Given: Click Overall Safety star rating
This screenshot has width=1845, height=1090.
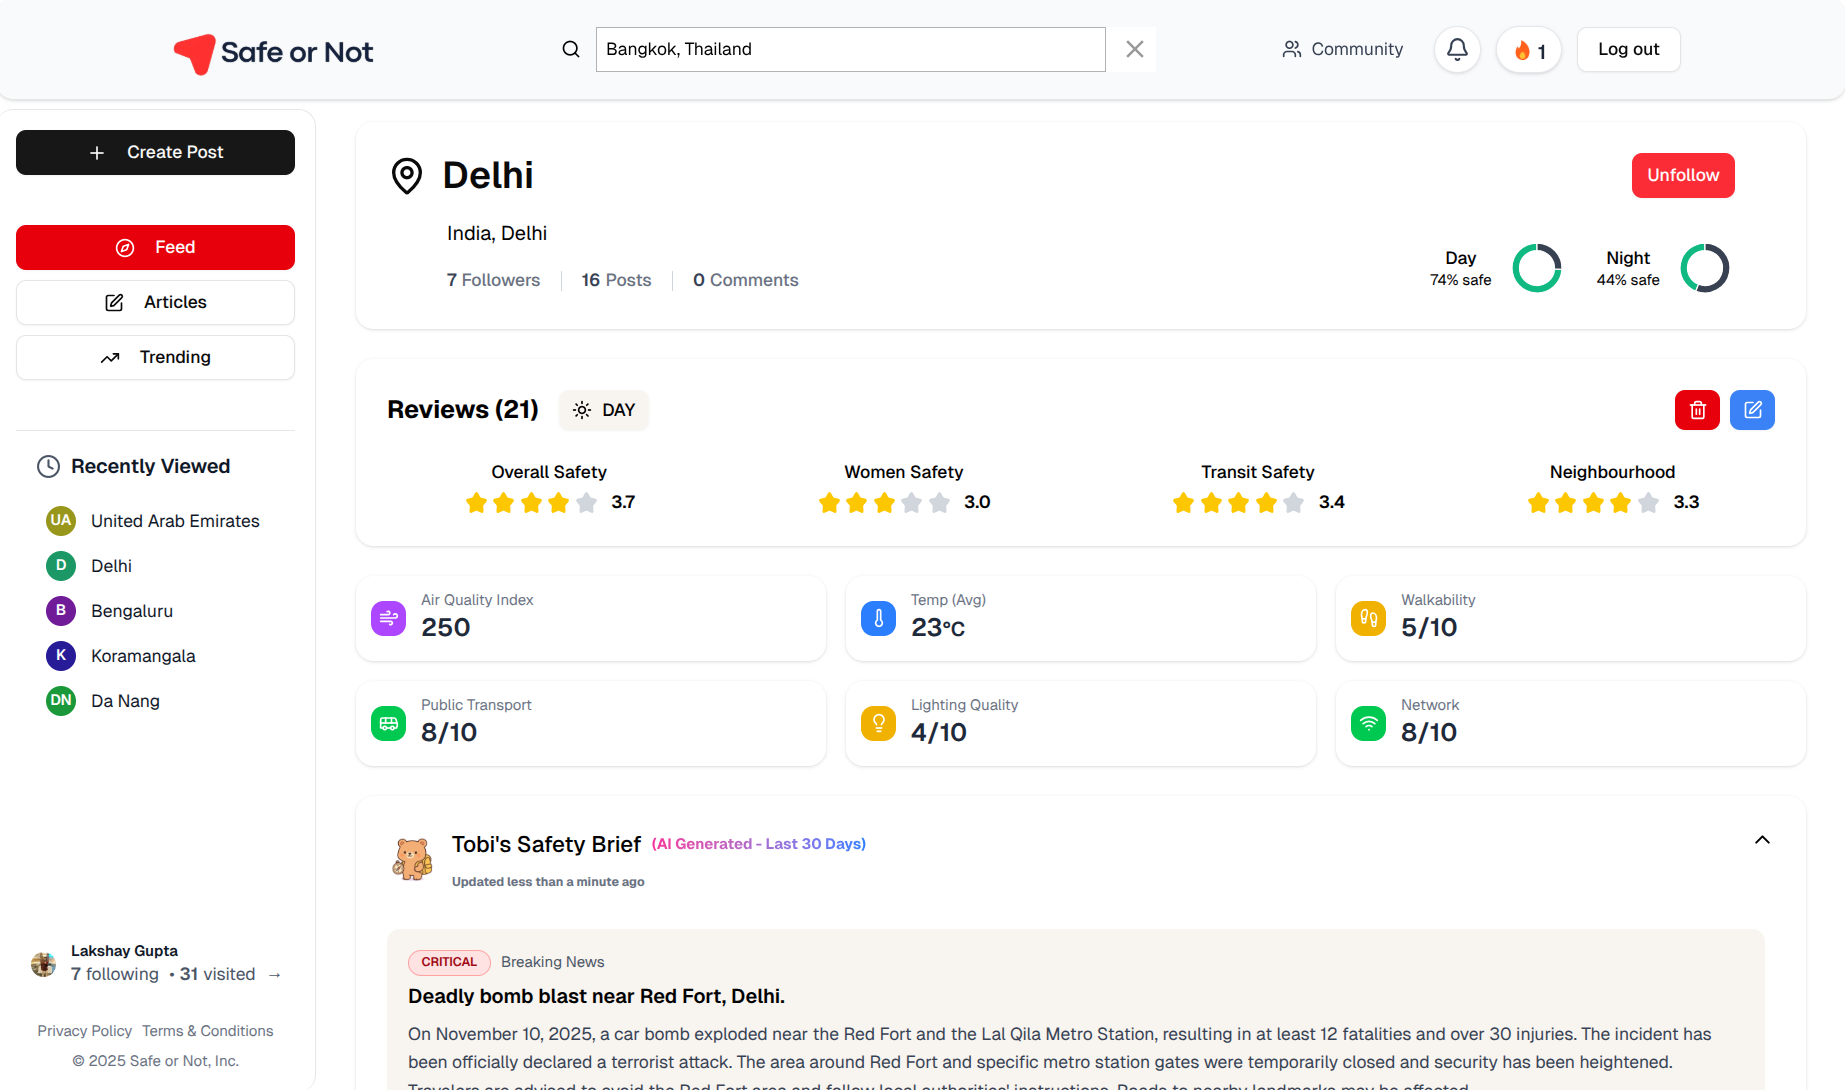Looking at the screenshot, I should tap(531, 502).
